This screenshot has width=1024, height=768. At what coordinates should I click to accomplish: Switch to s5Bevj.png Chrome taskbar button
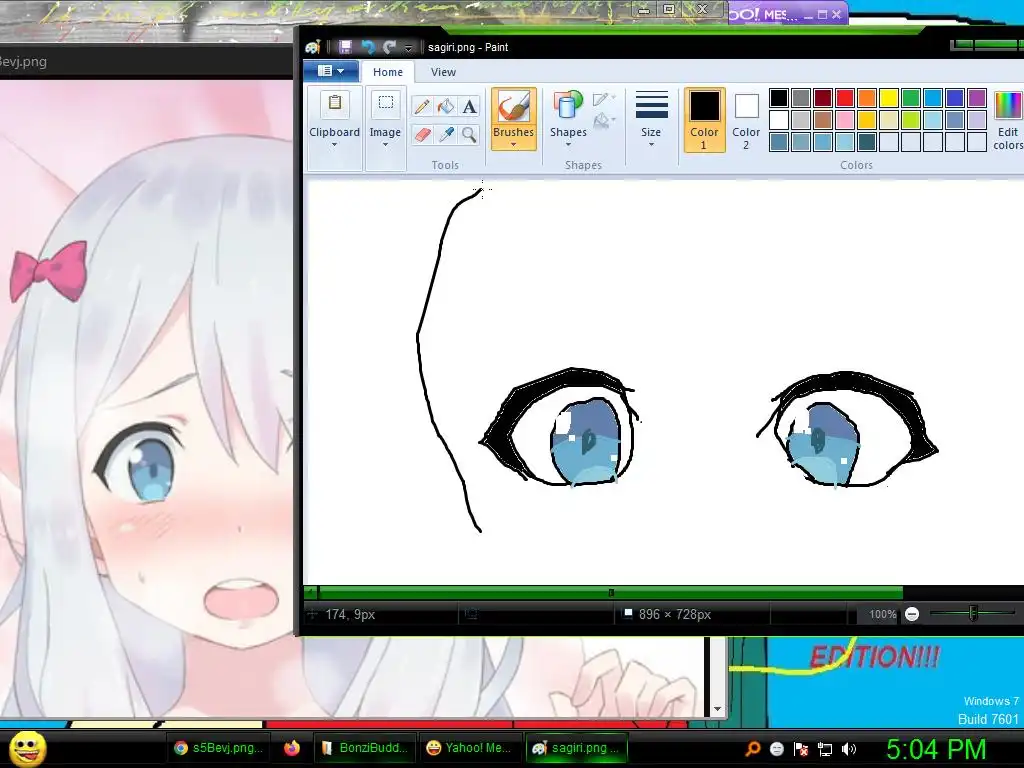[219, 748]
